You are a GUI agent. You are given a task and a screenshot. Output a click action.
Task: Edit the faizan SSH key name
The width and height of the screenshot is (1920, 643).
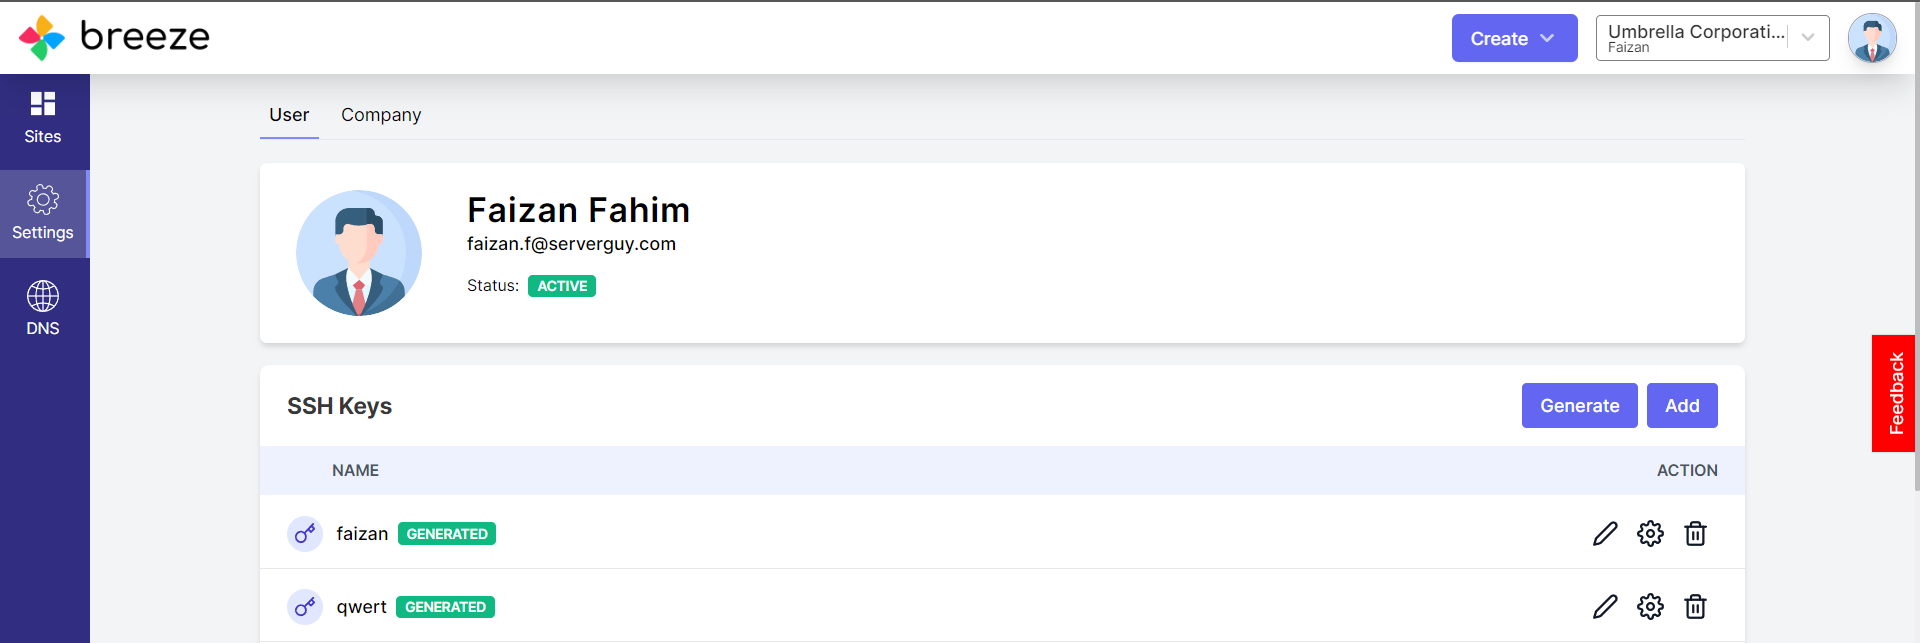[x=1605, y=534]
